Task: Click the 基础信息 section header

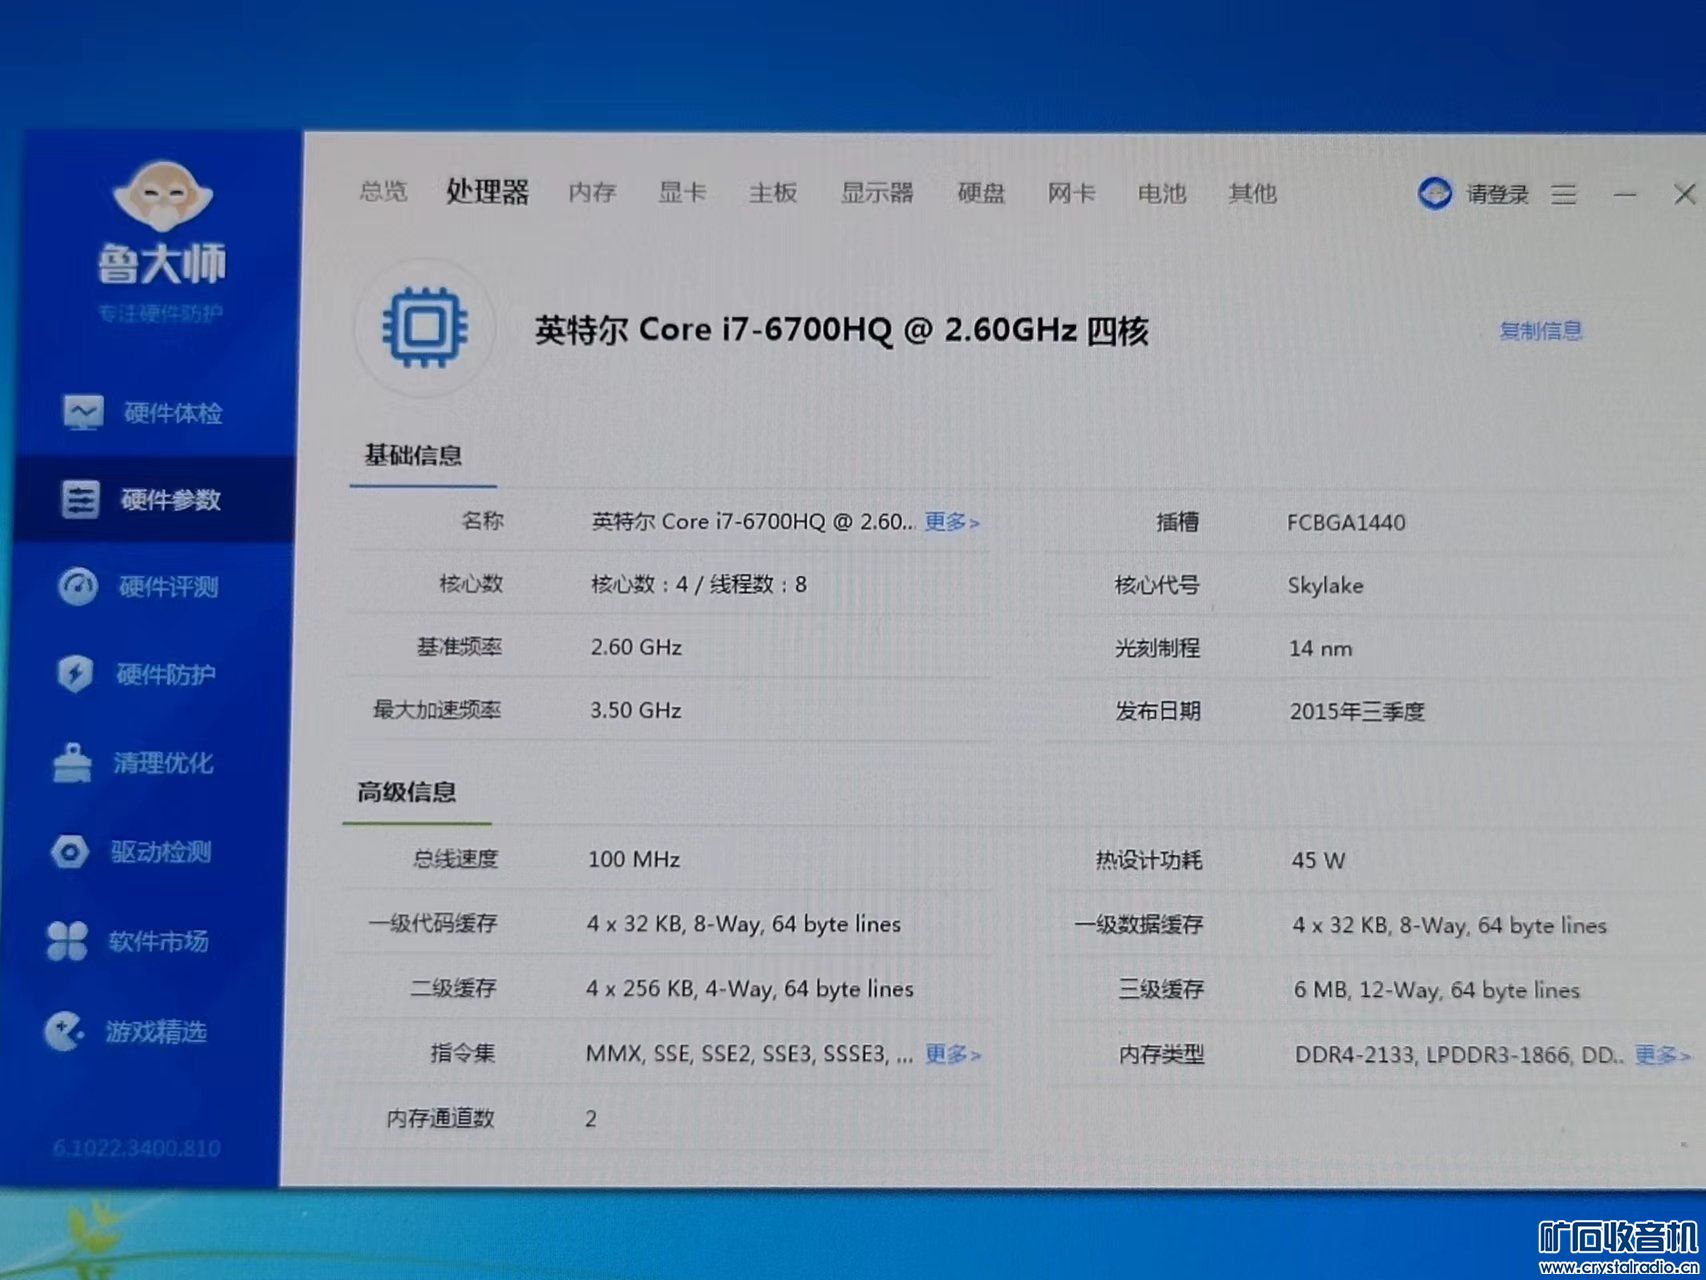Action: click(x=413, y=456)
